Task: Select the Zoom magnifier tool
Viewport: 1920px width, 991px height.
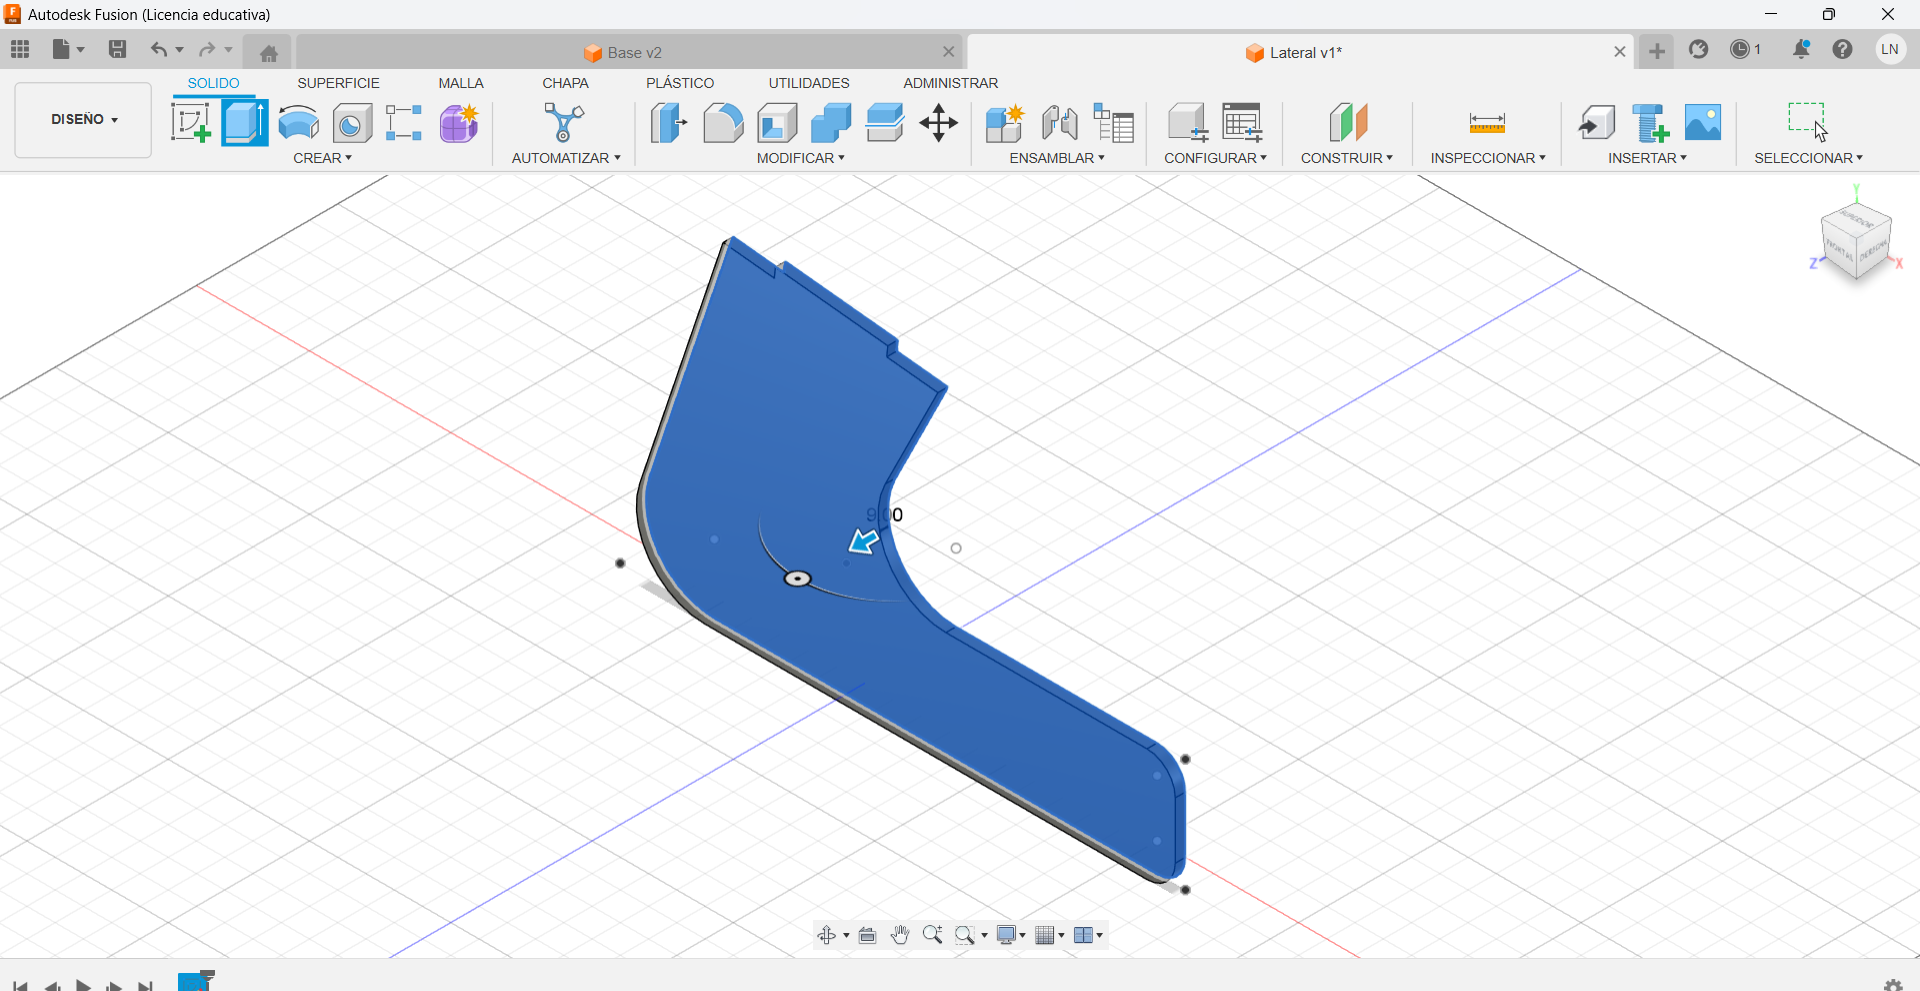Action: click(x=932, y=935)
